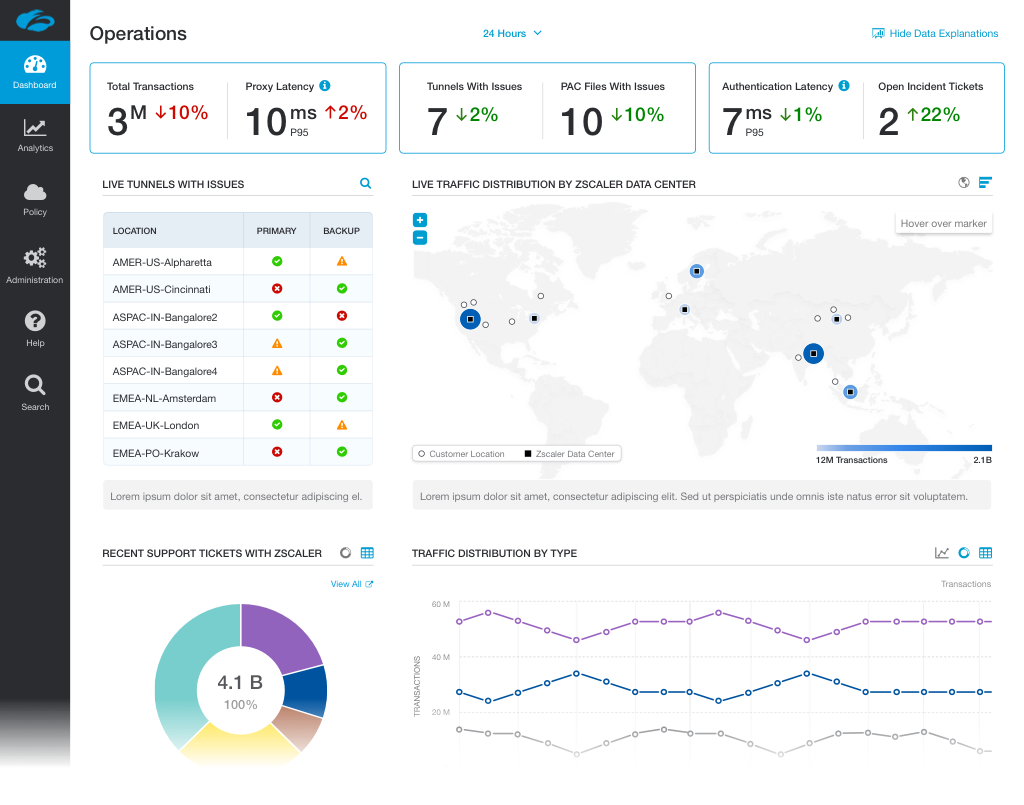Show traffic by type as donut chart
1024x805 pixels.
click(964, 553)
